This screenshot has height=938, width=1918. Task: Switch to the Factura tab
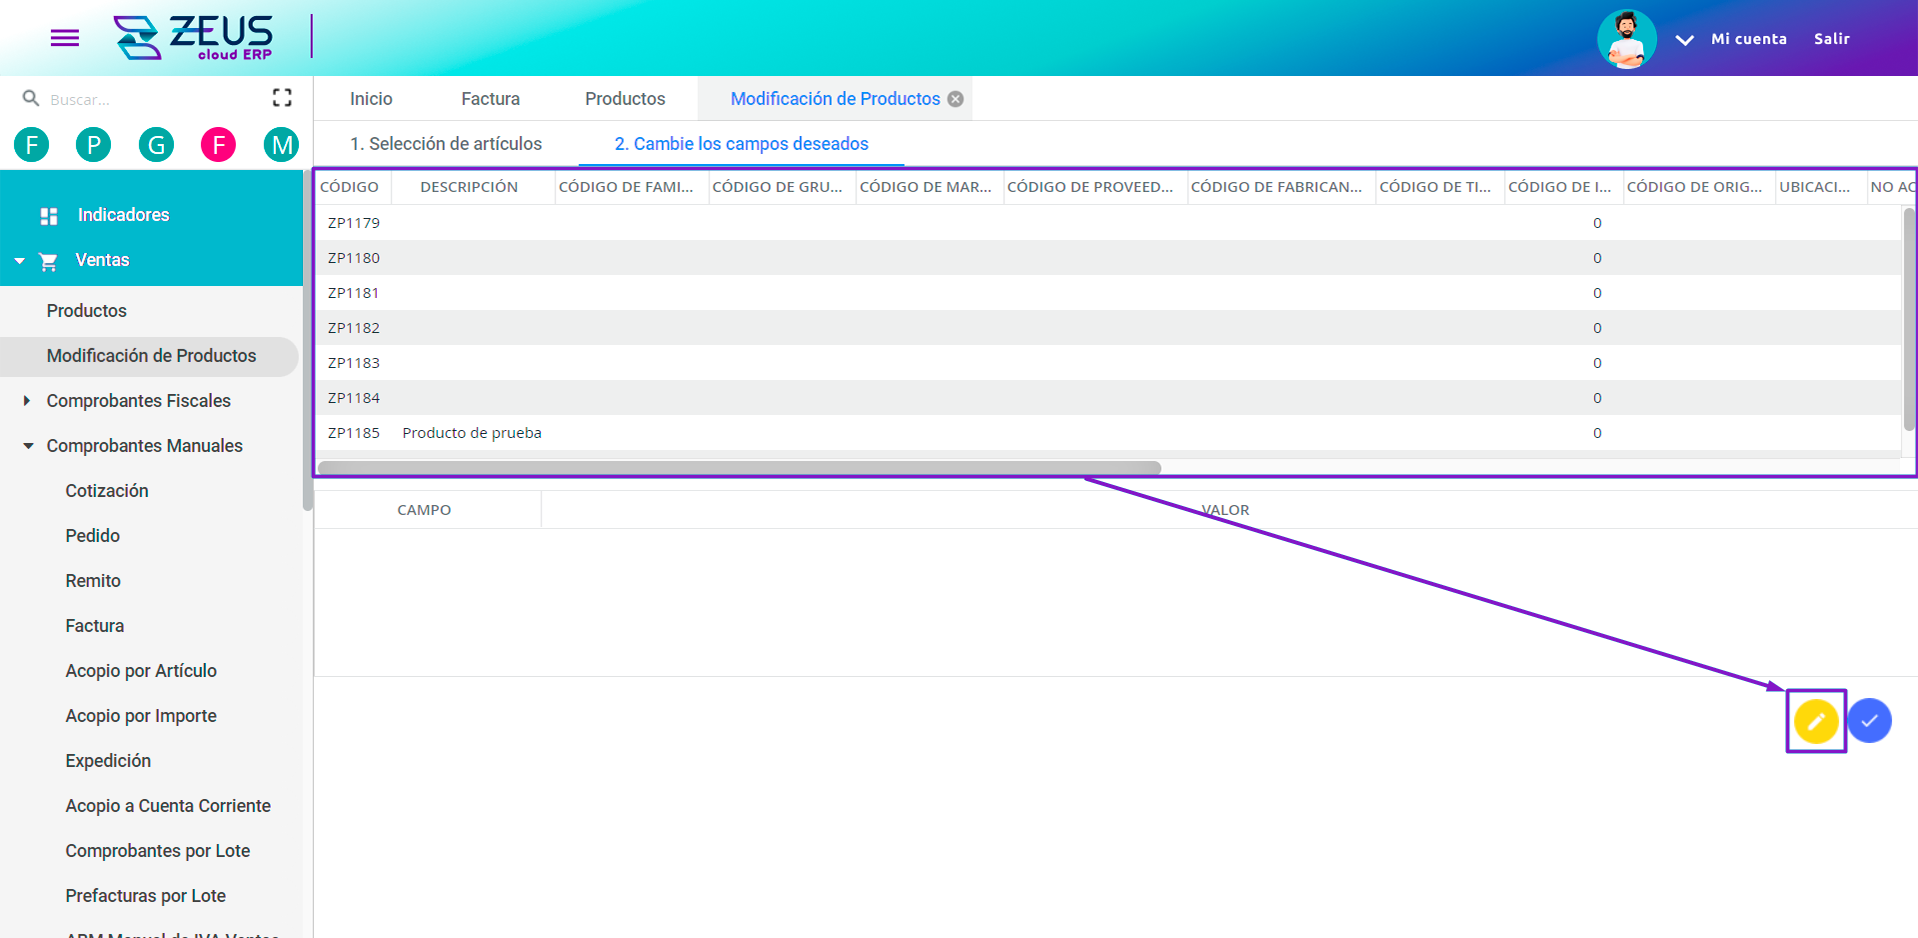click(x=490, y=99)
